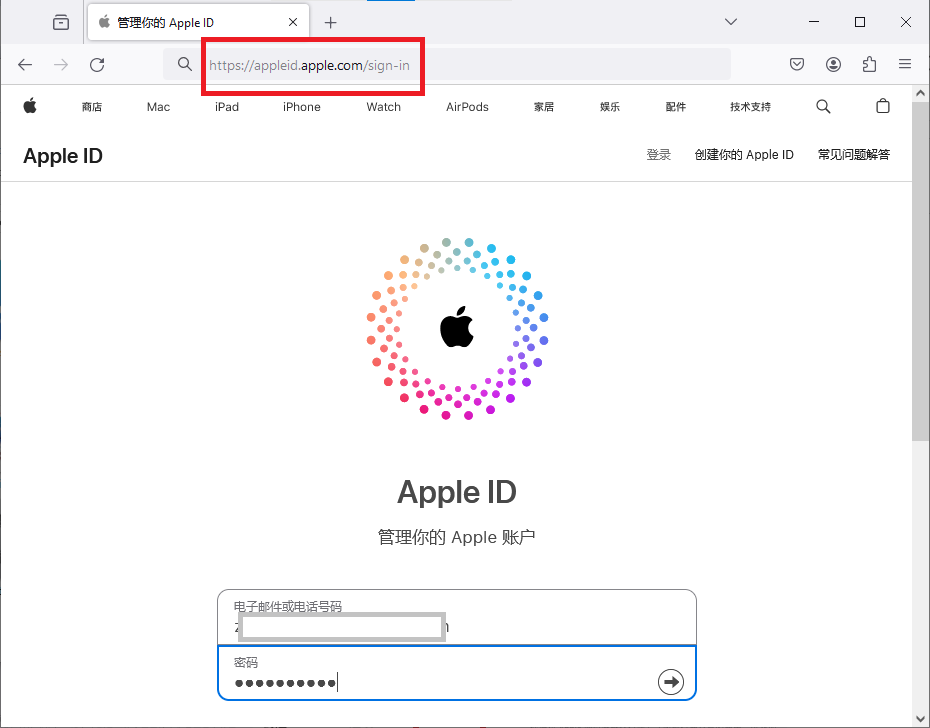Reload the page with refresh icon
This screenshot has height=728, width=930.
97,64
